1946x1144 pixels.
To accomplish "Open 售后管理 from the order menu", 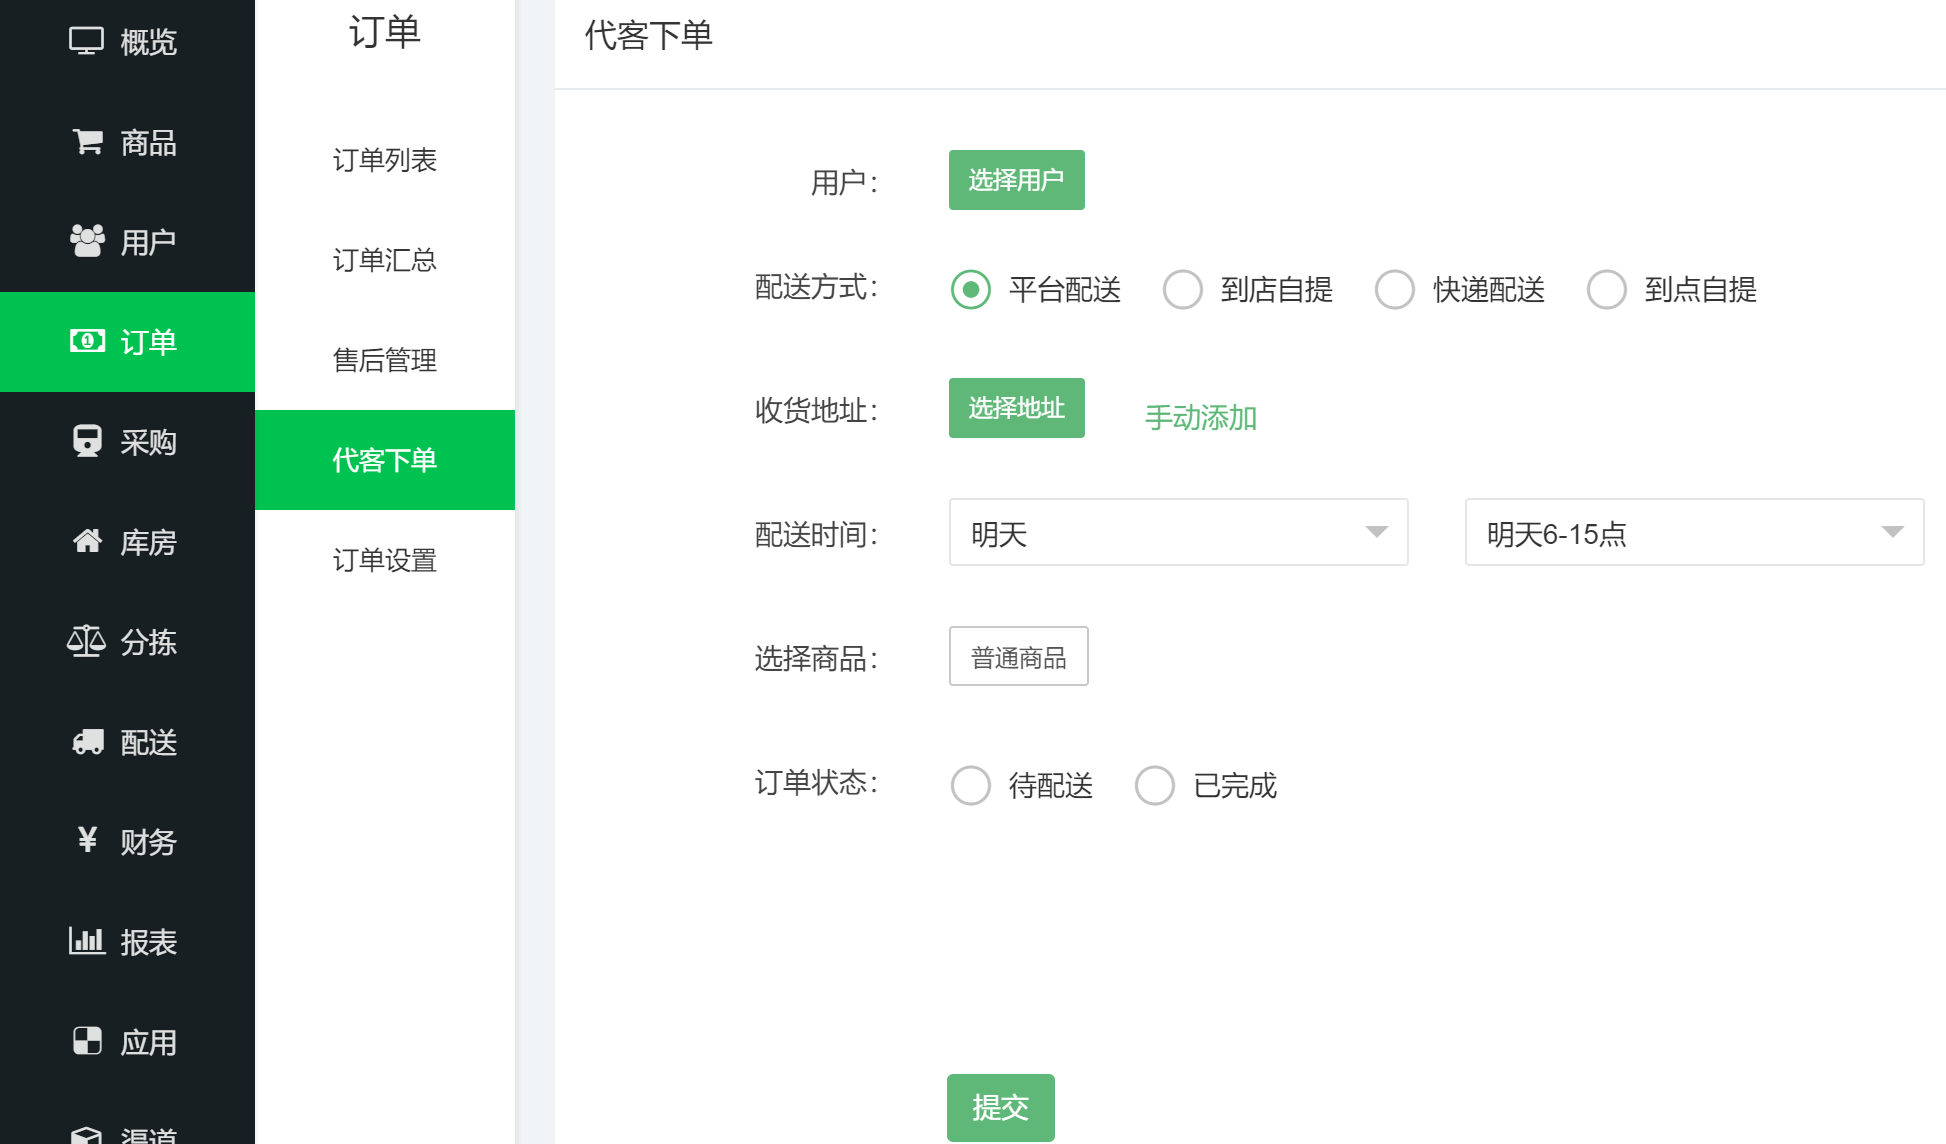I will pos(385,361).
